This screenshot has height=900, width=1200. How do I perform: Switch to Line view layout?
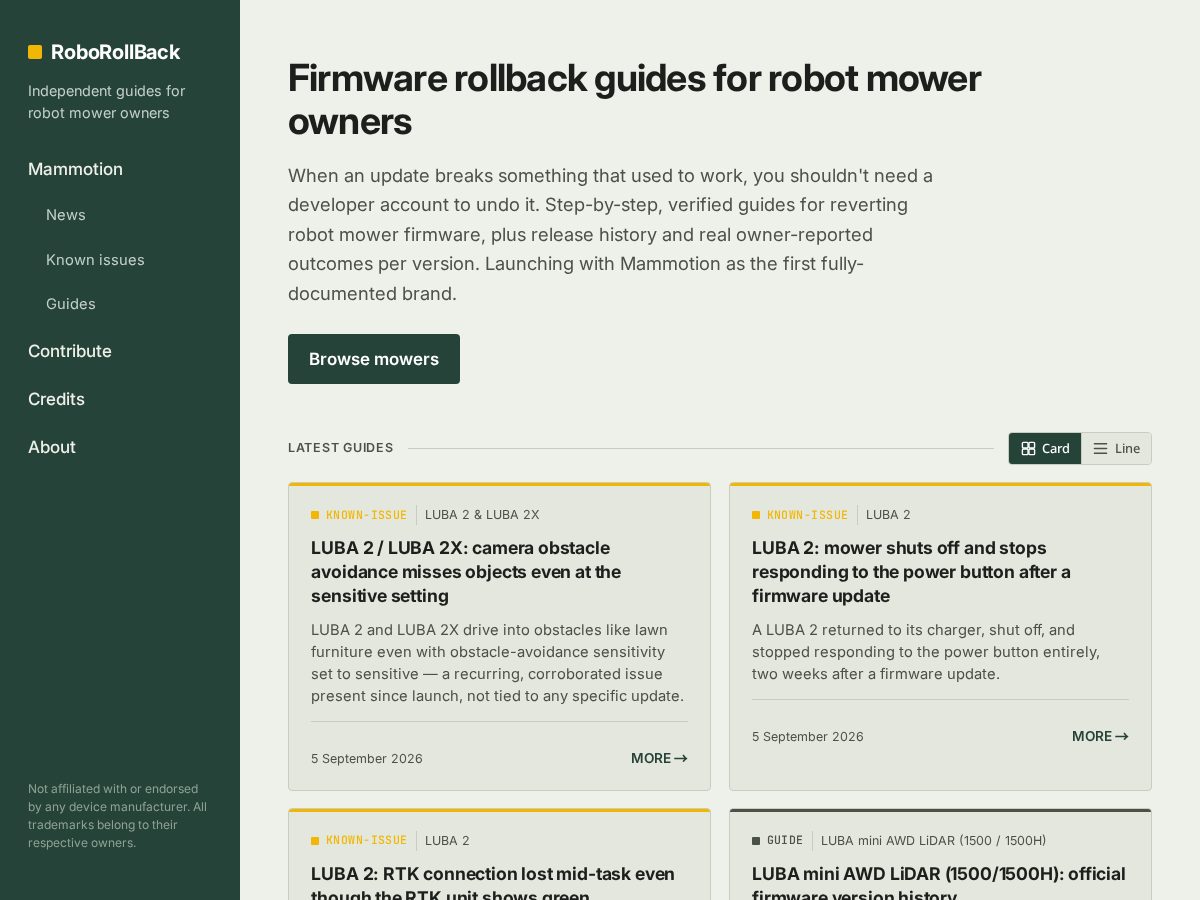pyautogui.click(x=1116, y=448)
